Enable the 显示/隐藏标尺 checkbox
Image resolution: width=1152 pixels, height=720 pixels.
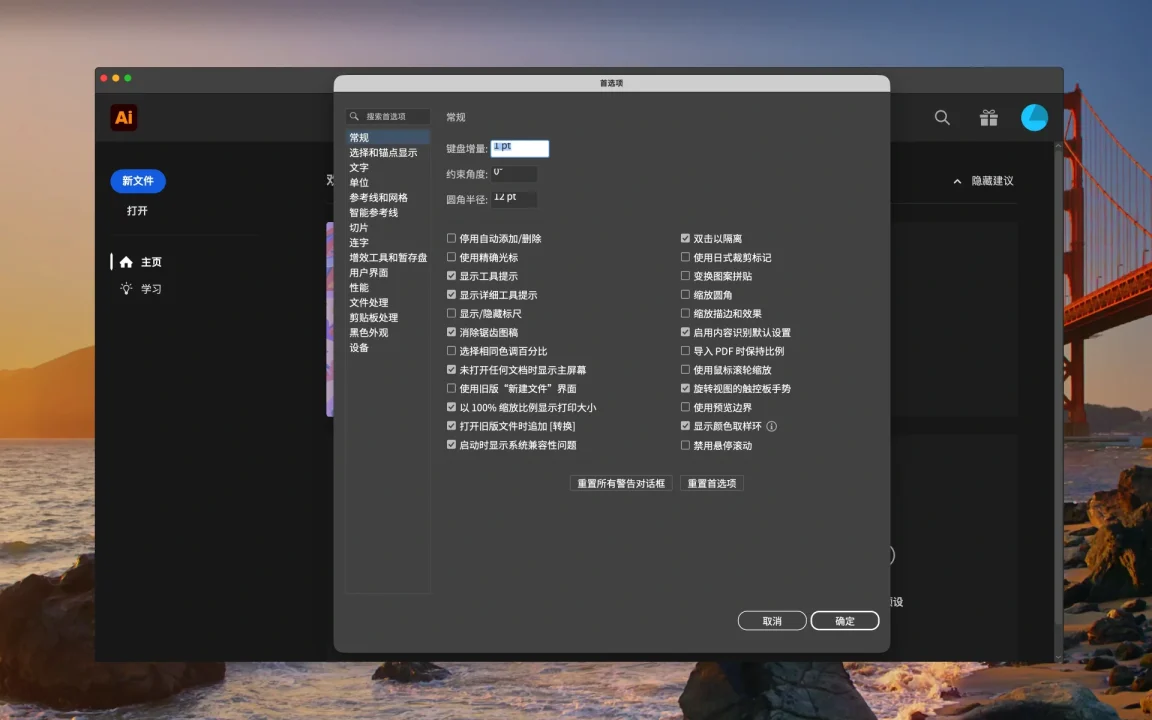coord(451,313)
